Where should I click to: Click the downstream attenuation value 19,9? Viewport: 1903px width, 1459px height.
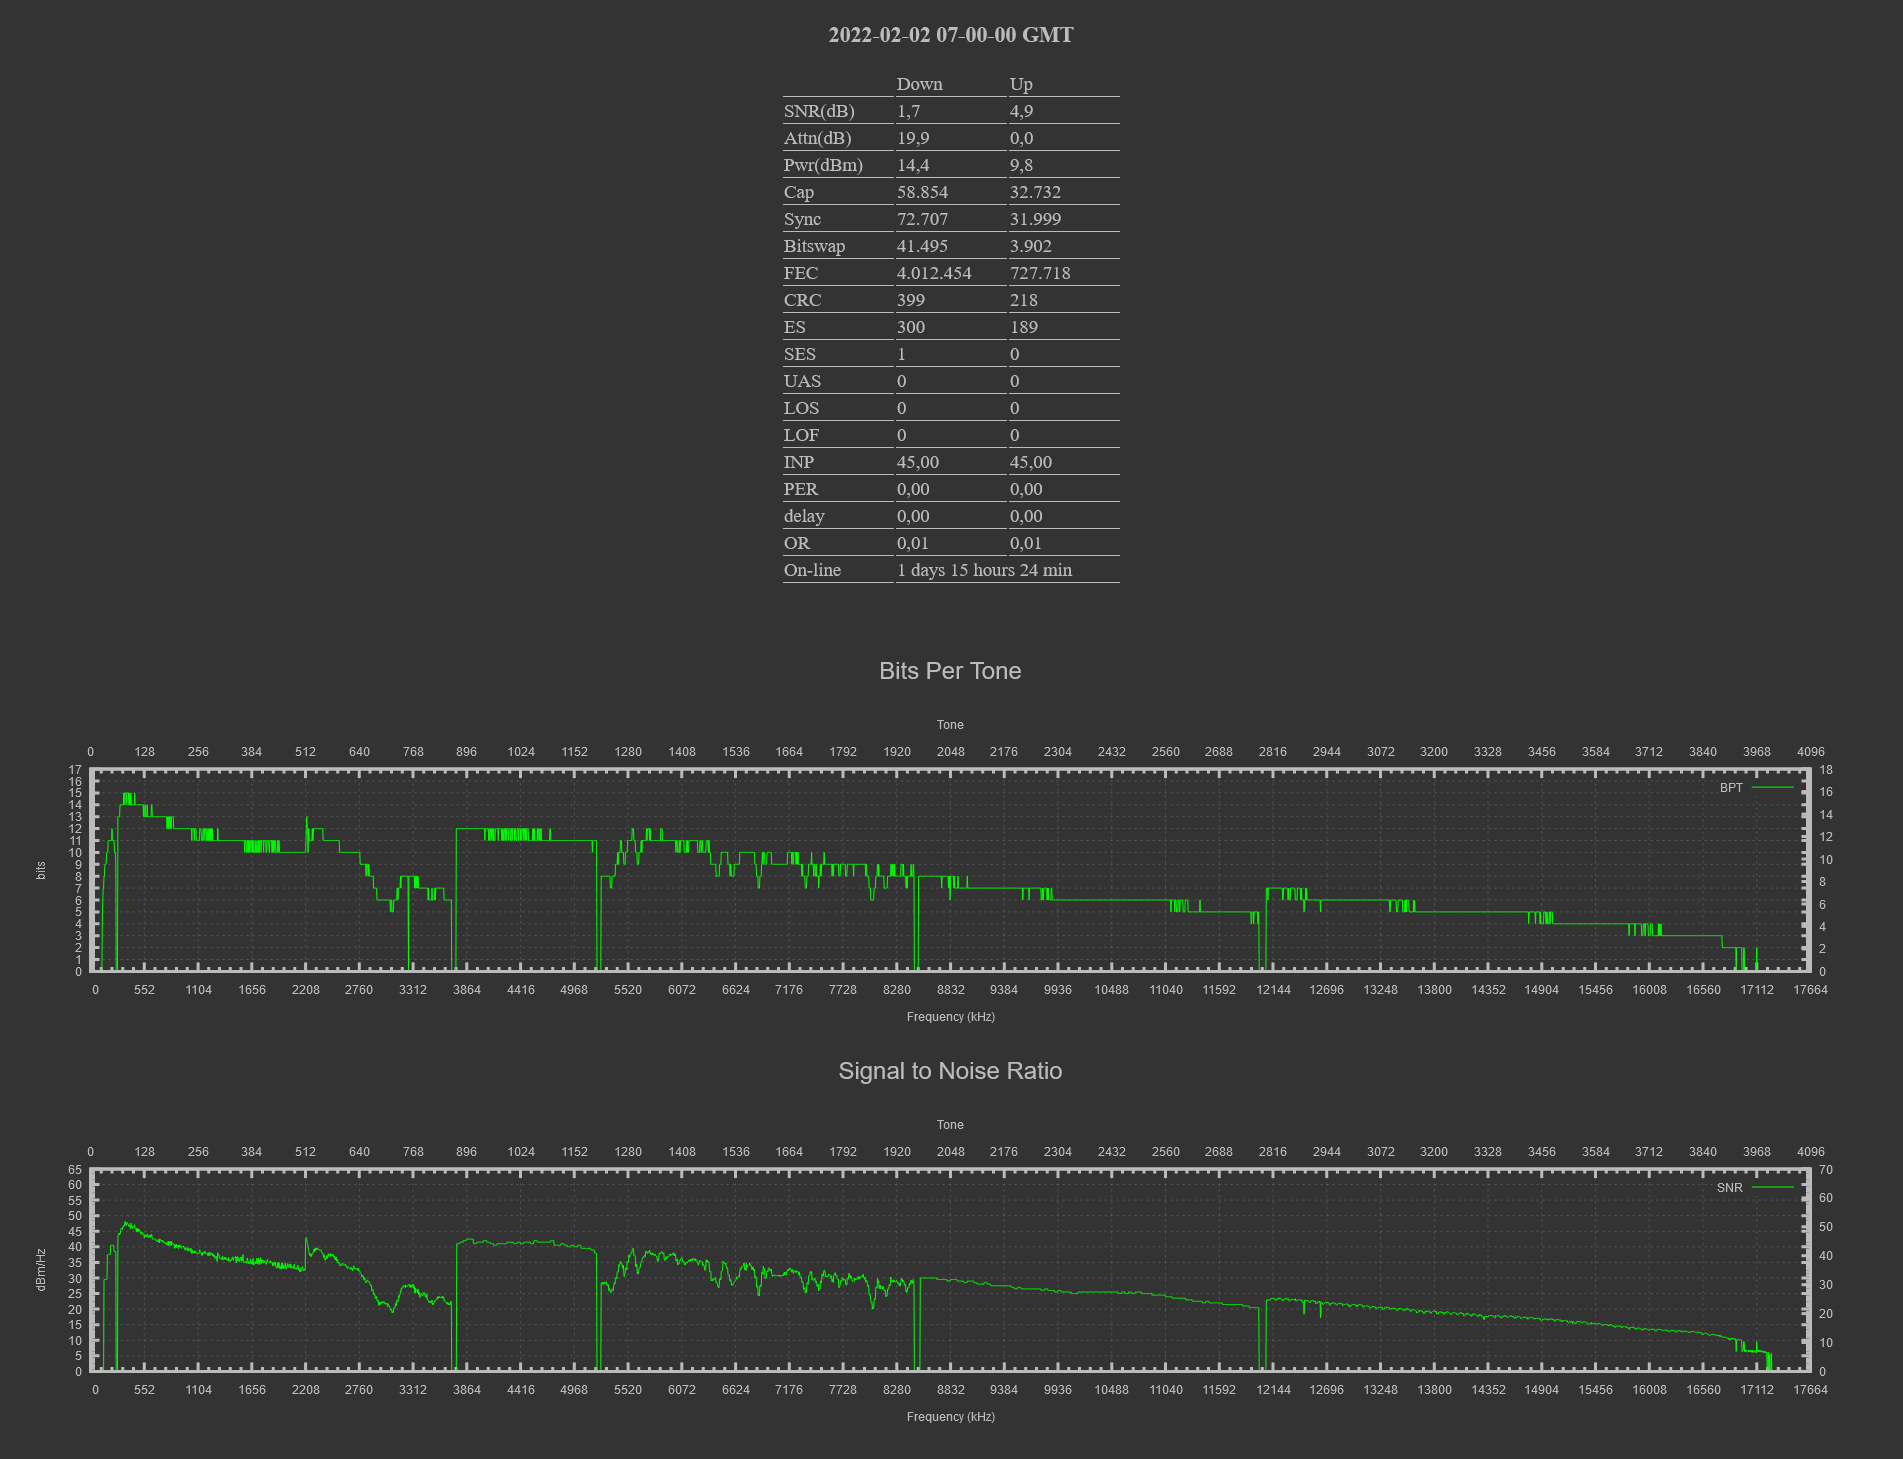[x=913, y=138]
